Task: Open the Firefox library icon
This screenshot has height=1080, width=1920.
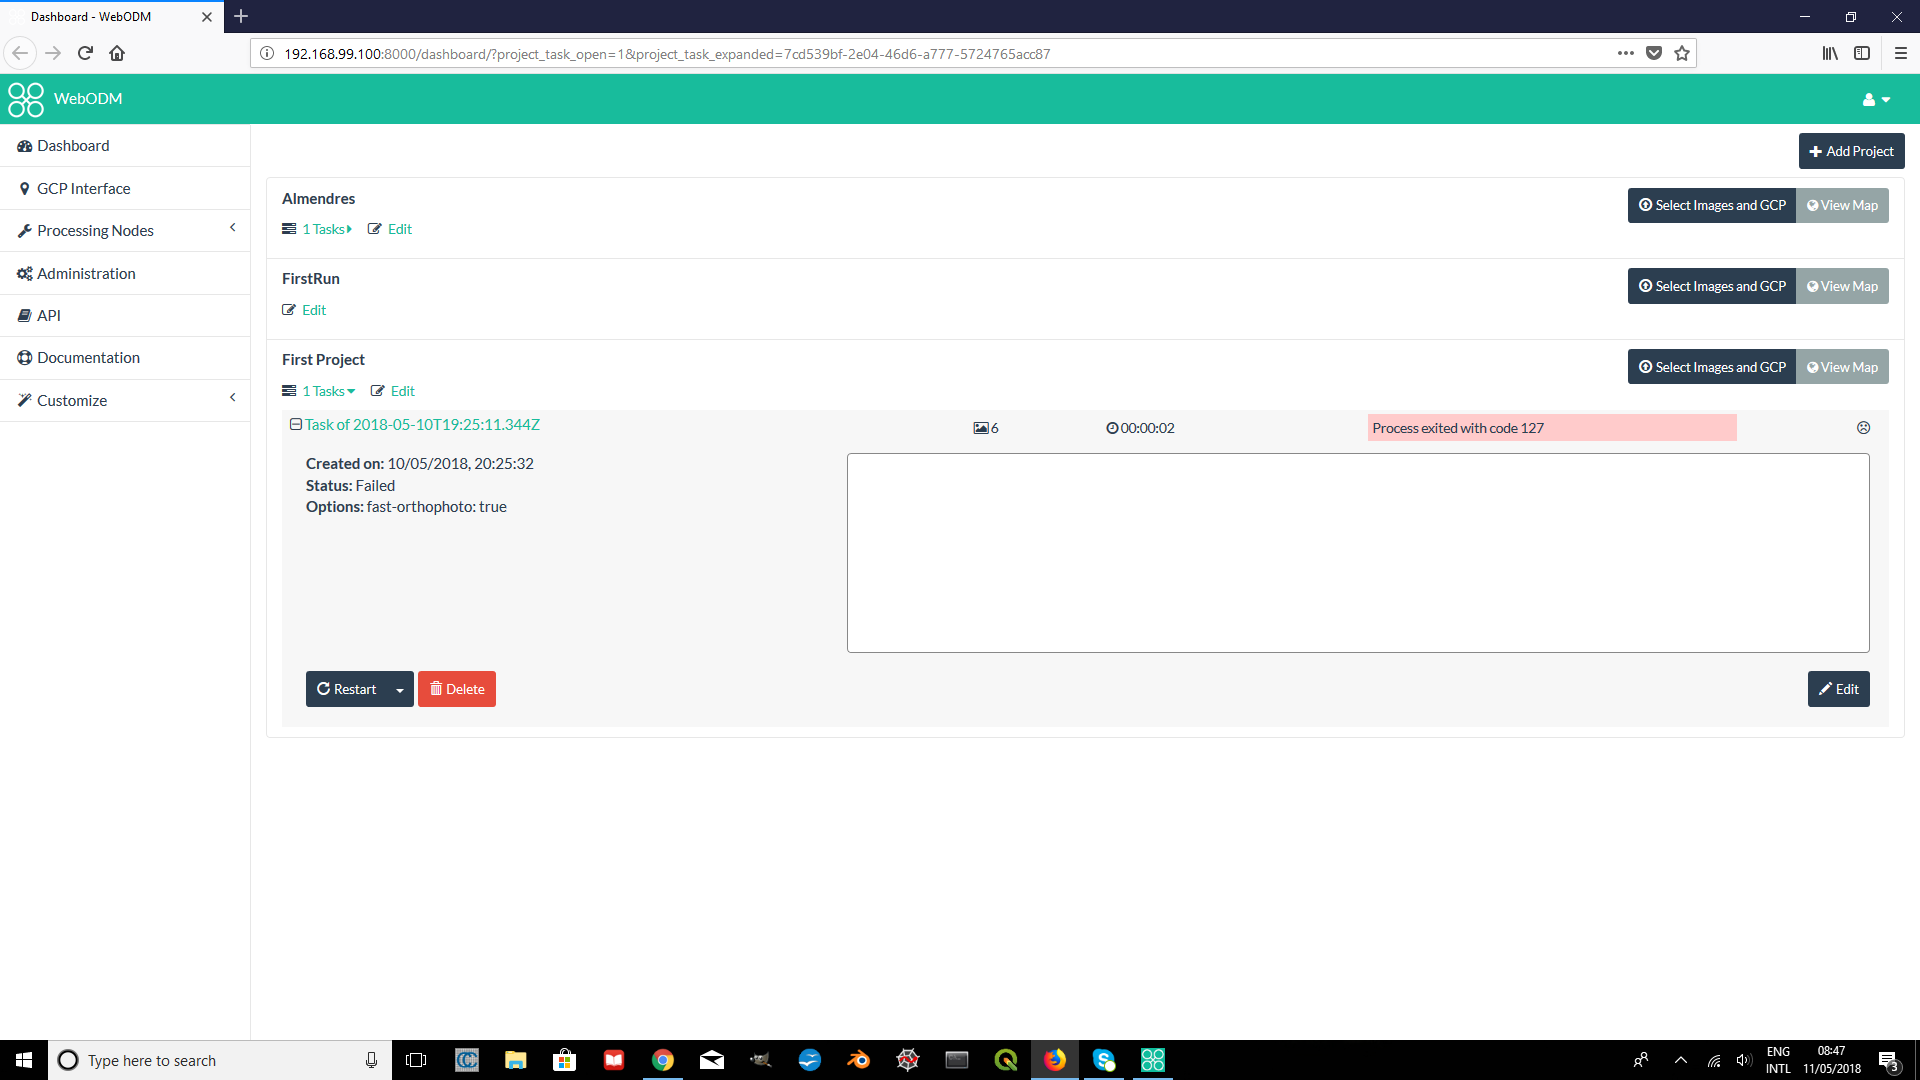Action: point(1829,54)
